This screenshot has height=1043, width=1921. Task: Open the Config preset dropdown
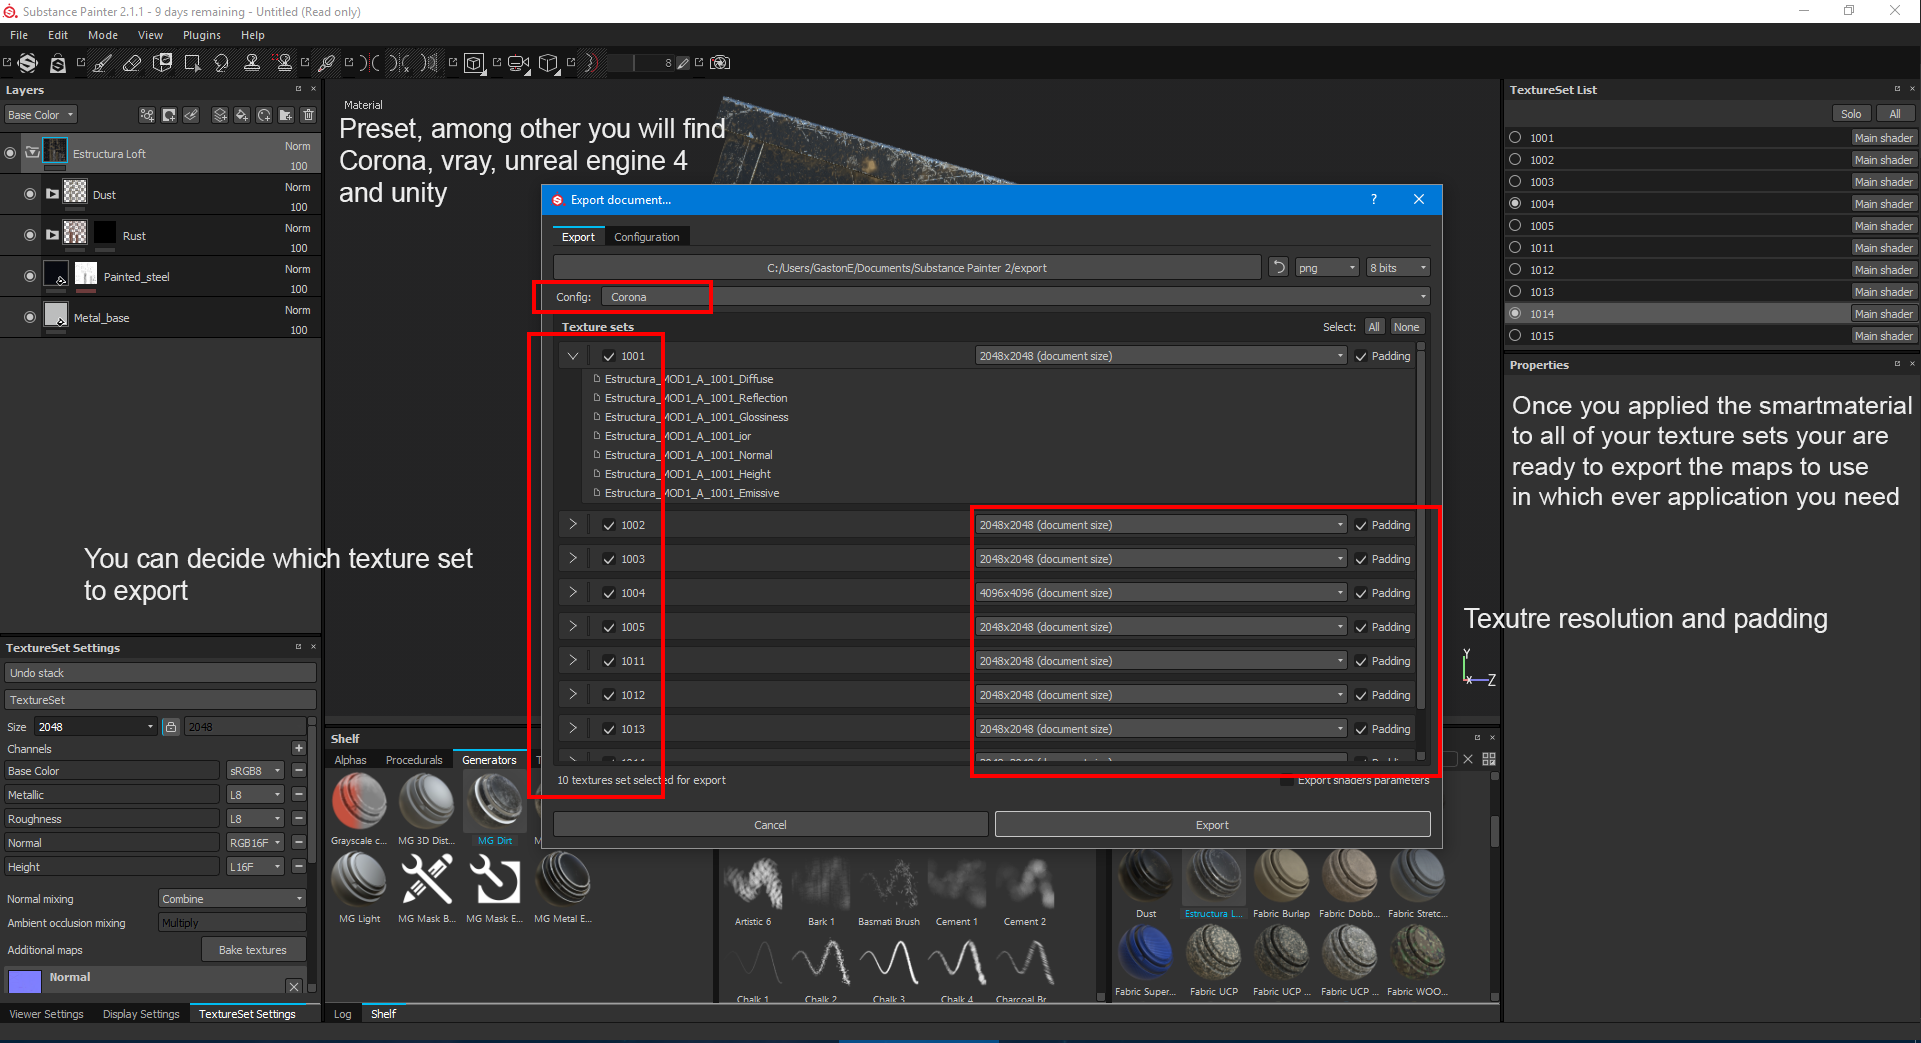pos(1016,297)
